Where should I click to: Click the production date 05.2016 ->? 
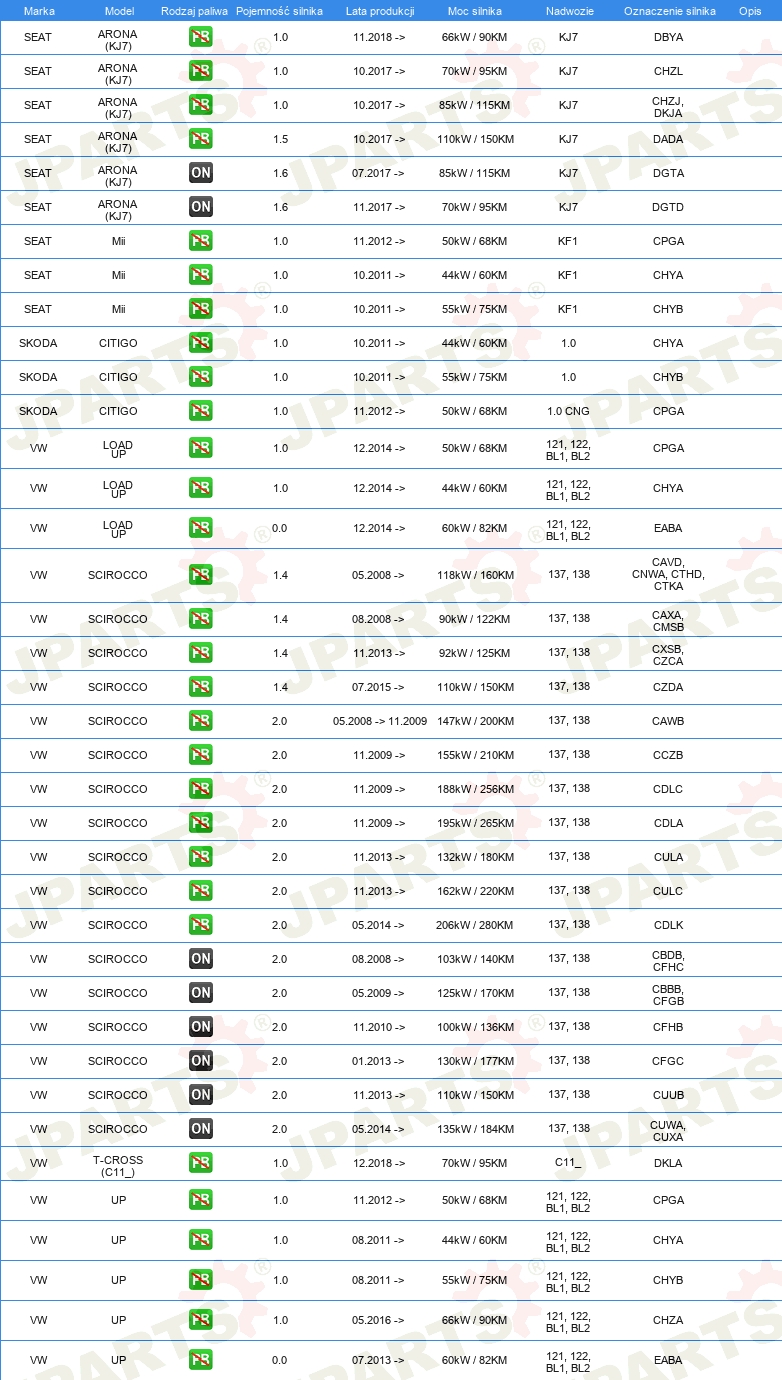tap(379, 1320)
